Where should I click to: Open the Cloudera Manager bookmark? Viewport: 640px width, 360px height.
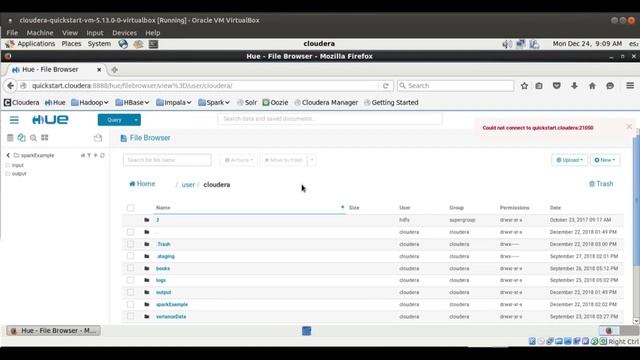pos(326,102)
